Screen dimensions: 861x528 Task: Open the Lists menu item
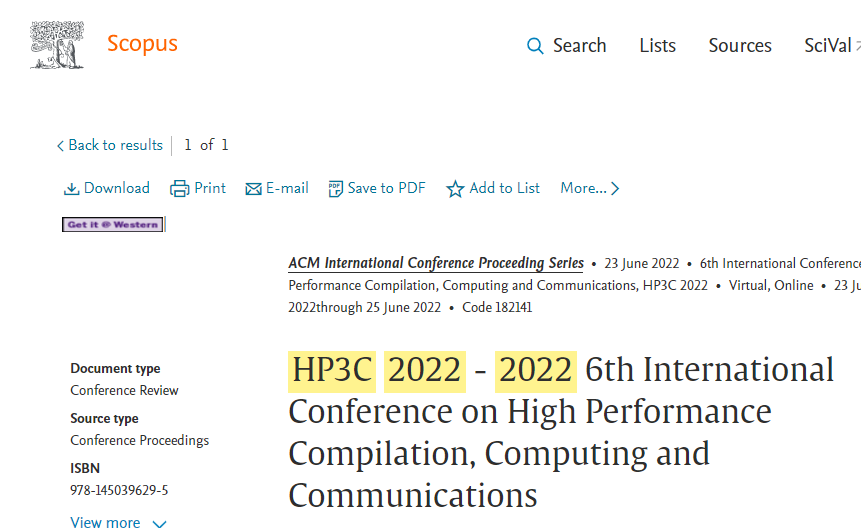point(657,46)
